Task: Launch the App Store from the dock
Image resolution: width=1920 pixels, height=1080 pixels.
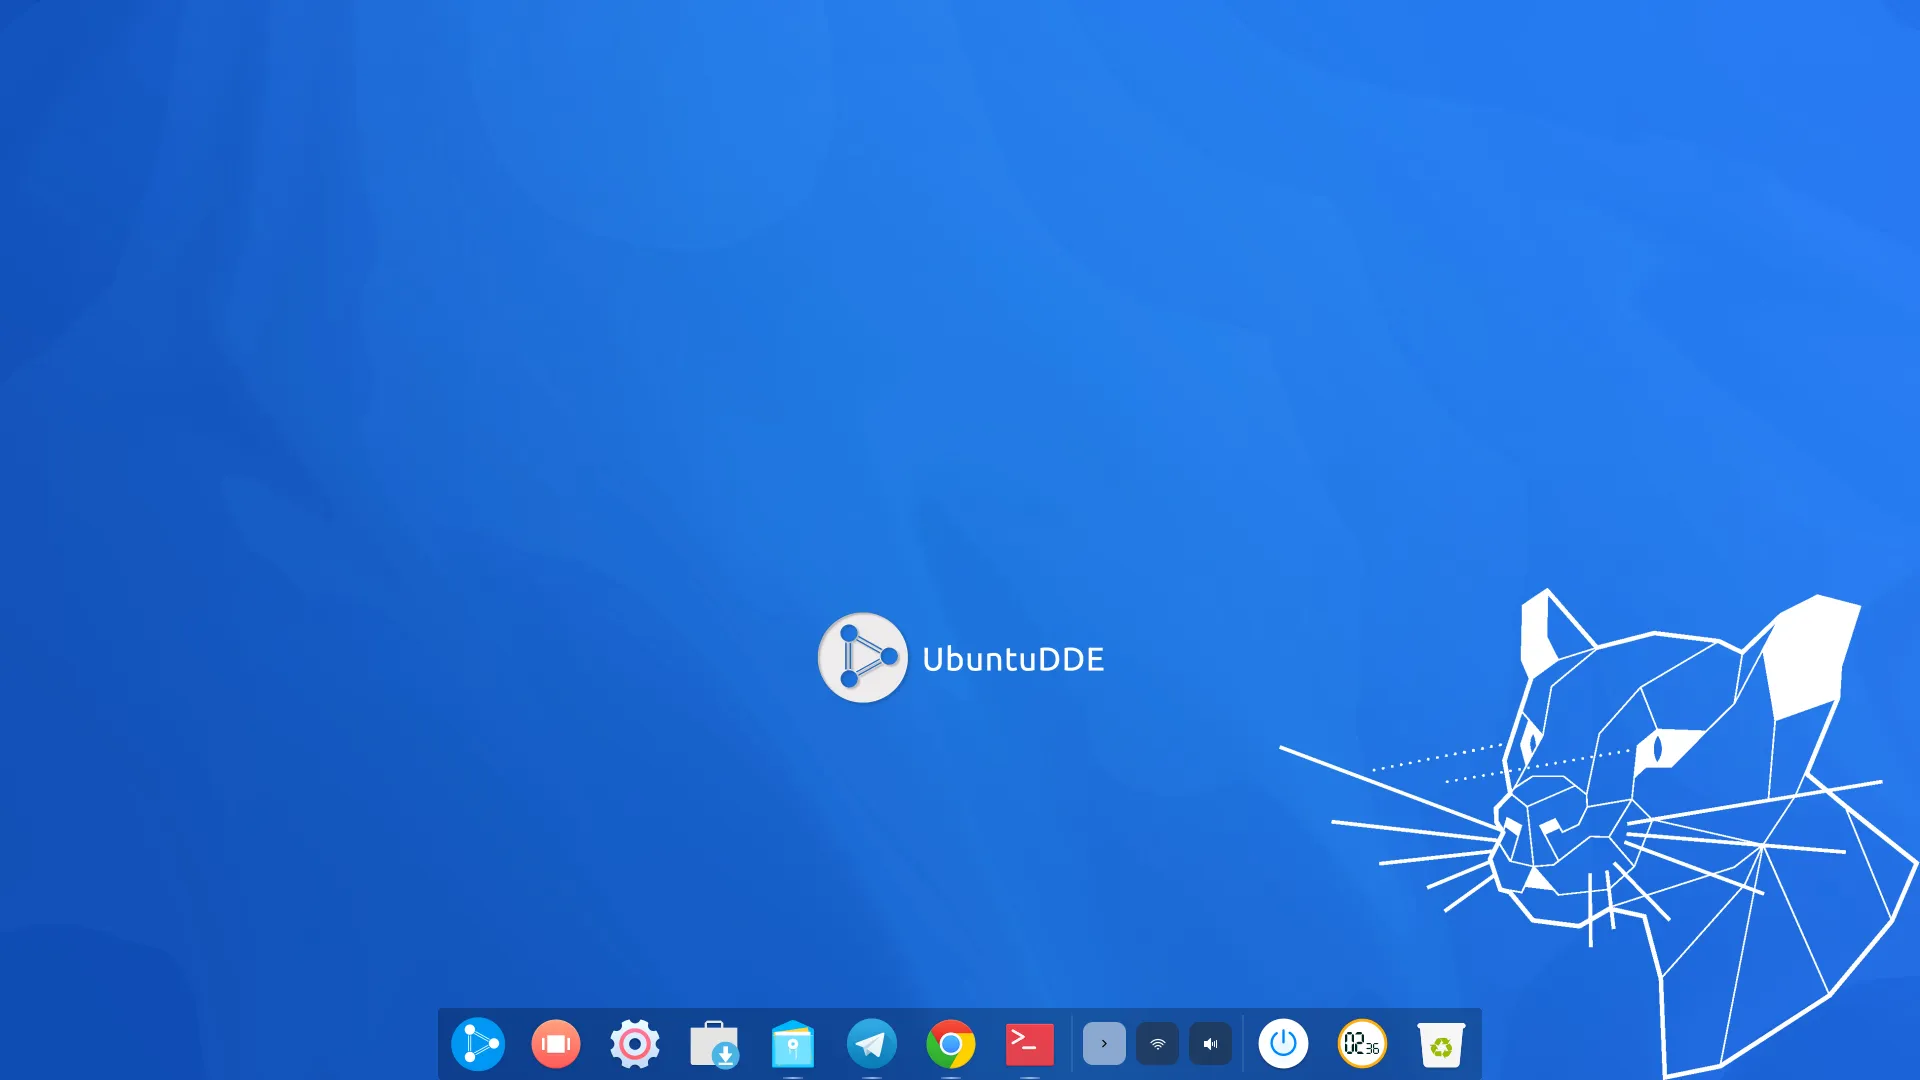Action: click(x=713, y=1043)
